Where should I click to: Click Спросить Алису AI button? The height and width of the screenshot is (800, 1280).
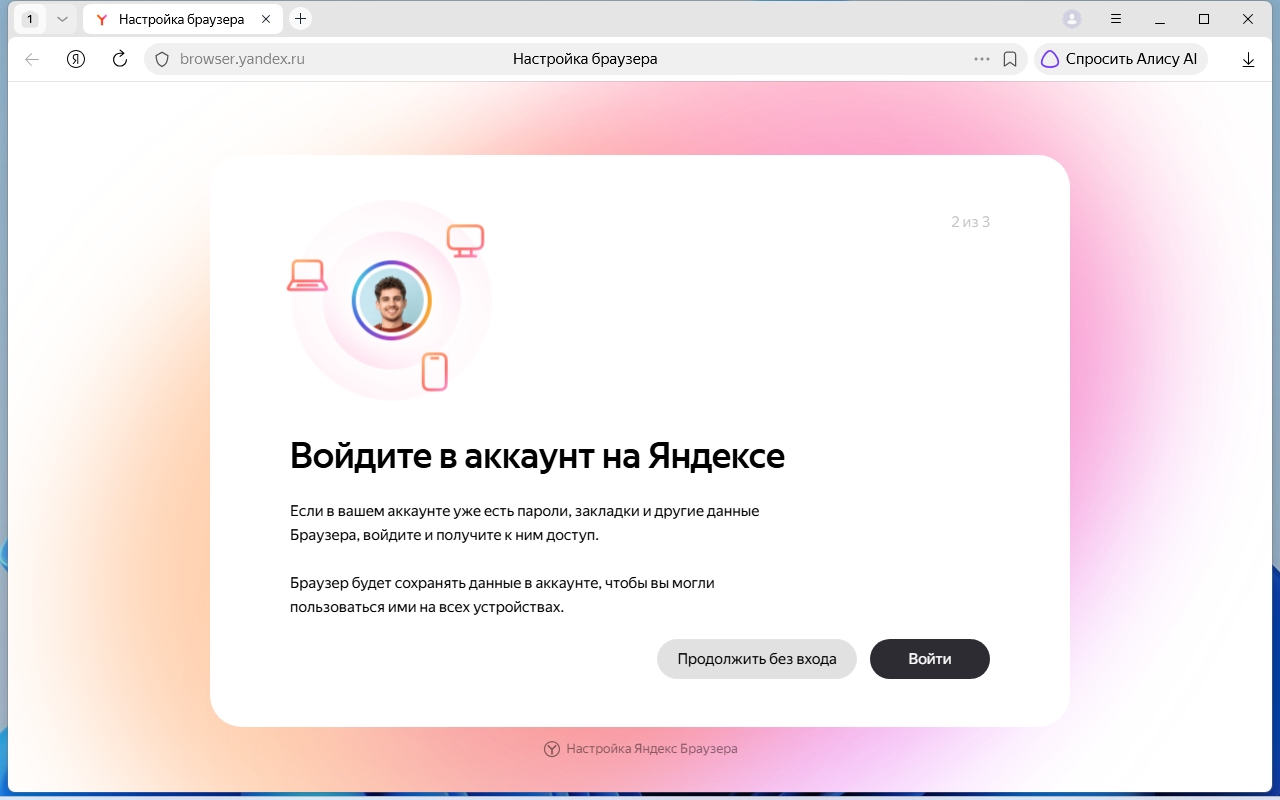(1120, 59)
